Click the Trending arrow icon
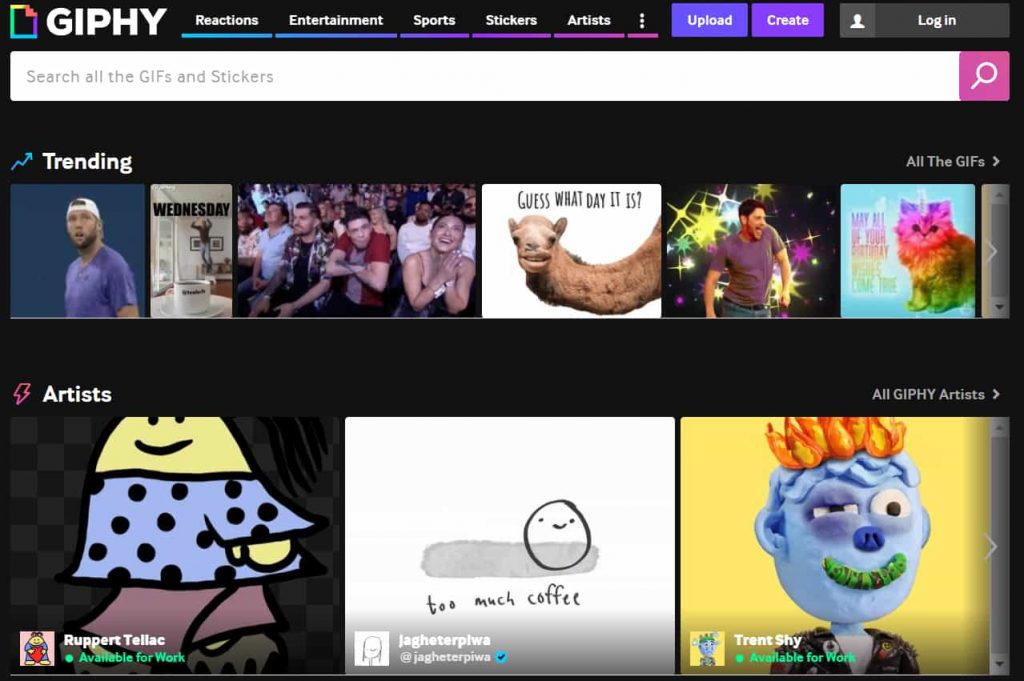The height and width of the screenshot is (681, 1024). point(22,161)
